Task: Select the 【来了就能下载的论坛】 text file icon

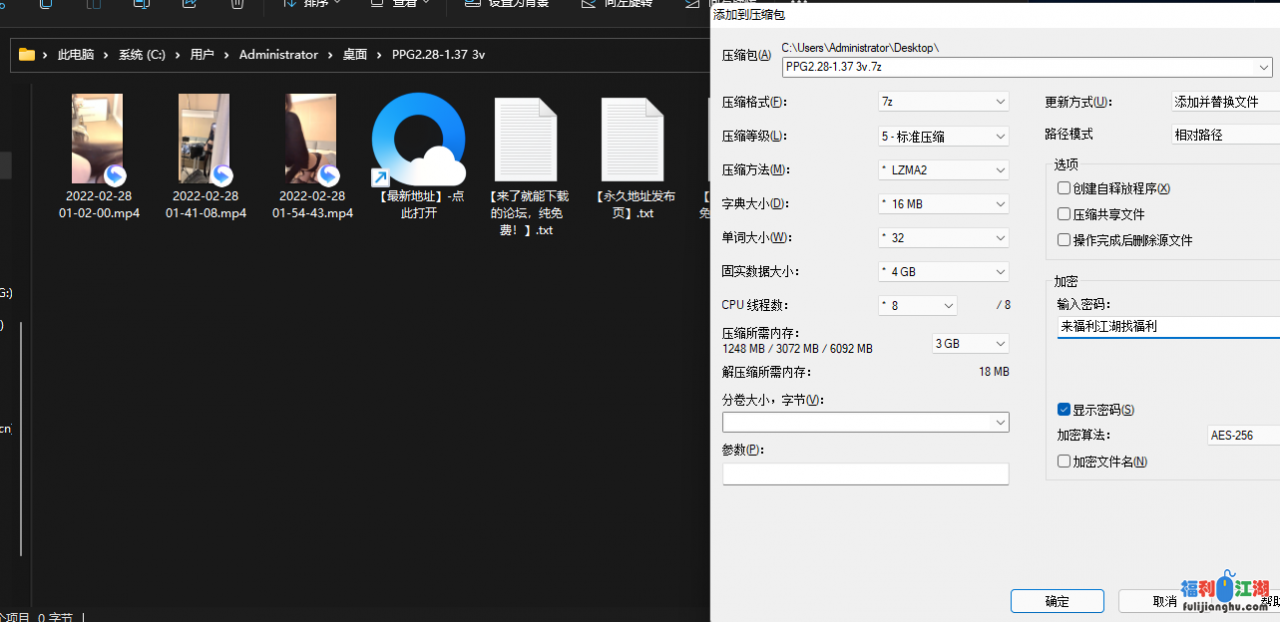Action: [526, 140]
